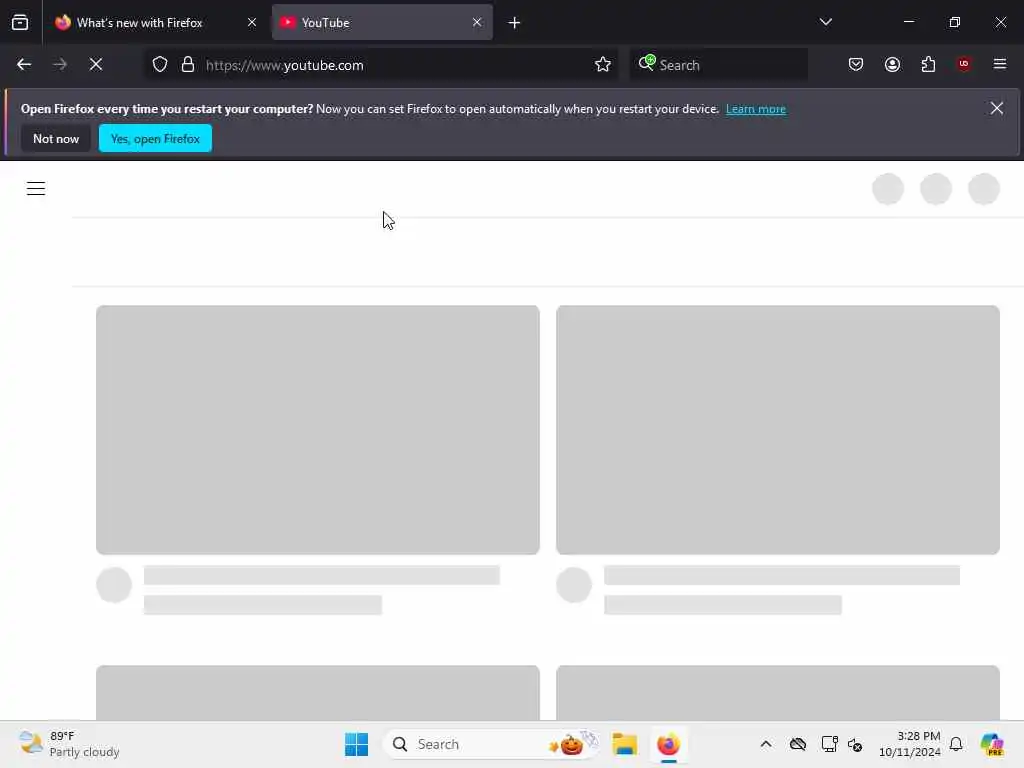
Task: Open the Windows Start menu
Action: click(357, 744)
